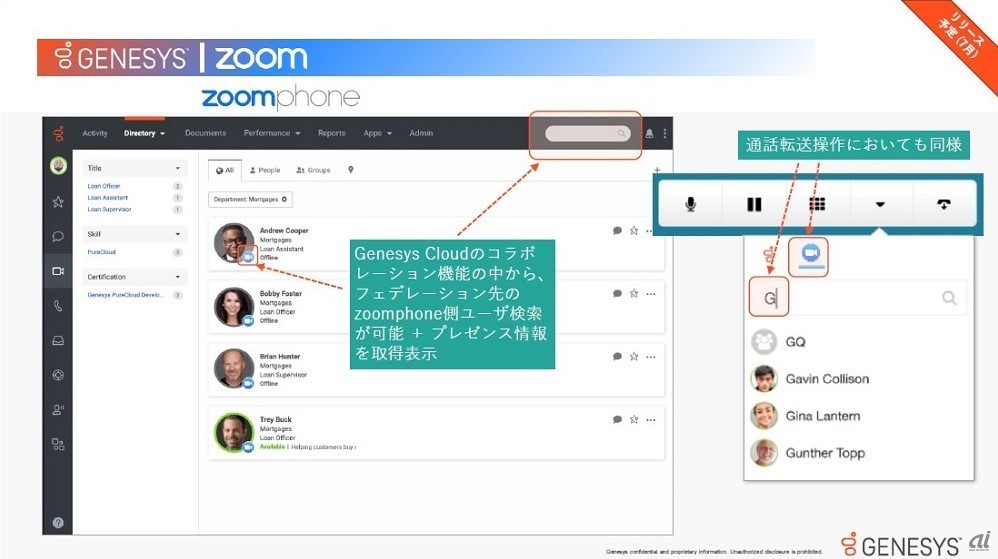The width and height of the screenshot is (998, 559).
Task: Open Favorites star in sidebar
Action: pos(58,202)
